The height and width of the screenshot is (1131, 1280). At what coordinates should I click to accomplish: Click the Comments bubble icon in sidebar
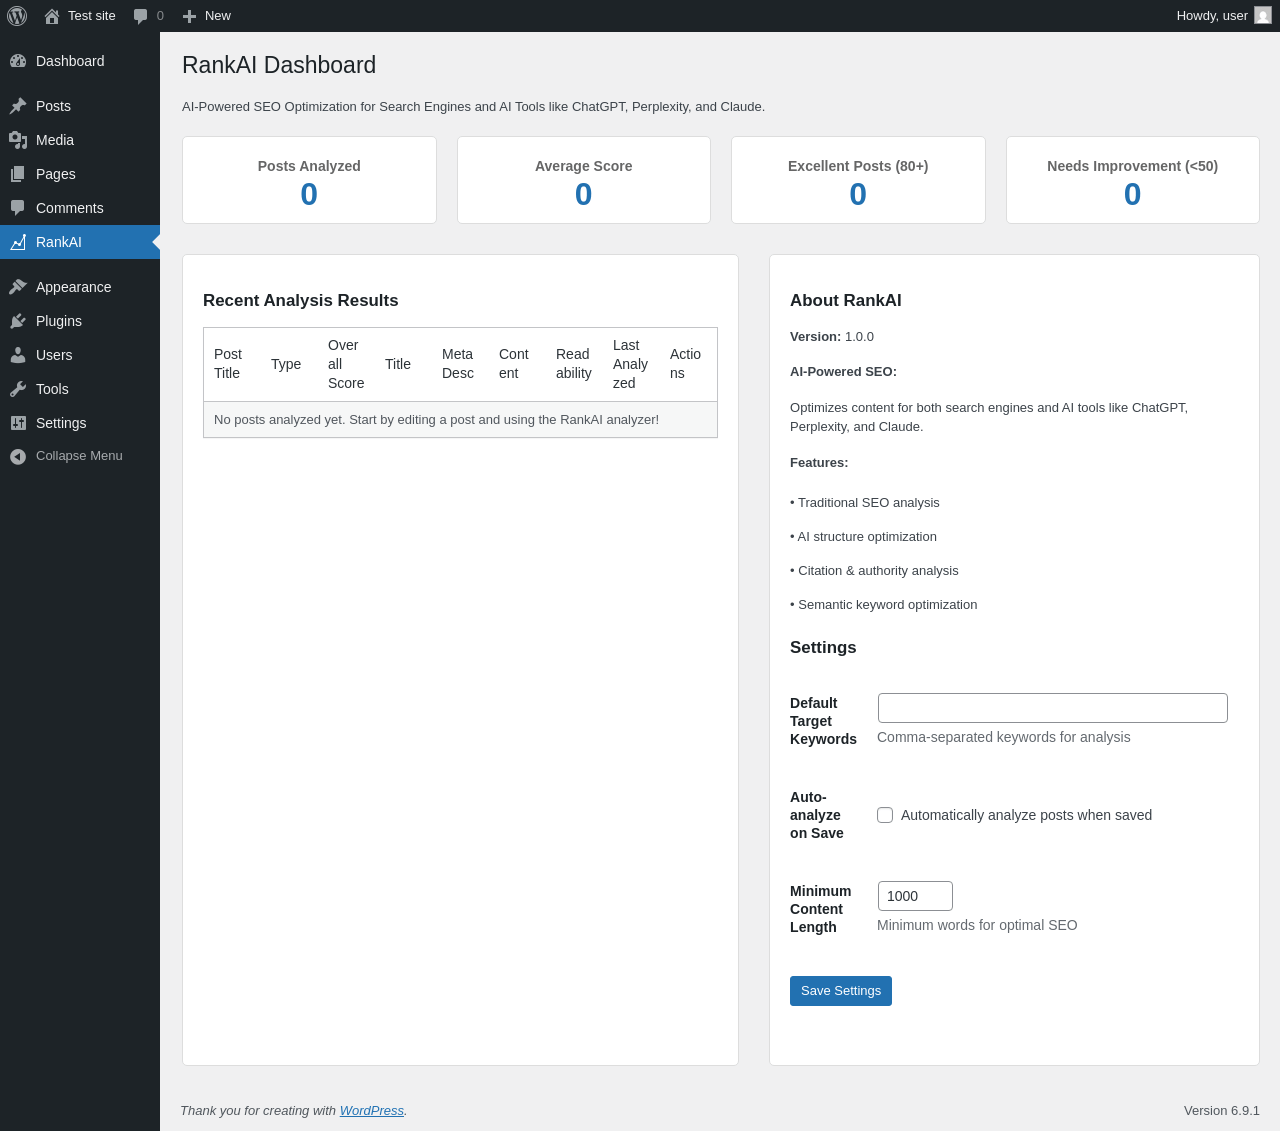pos(18,208)
